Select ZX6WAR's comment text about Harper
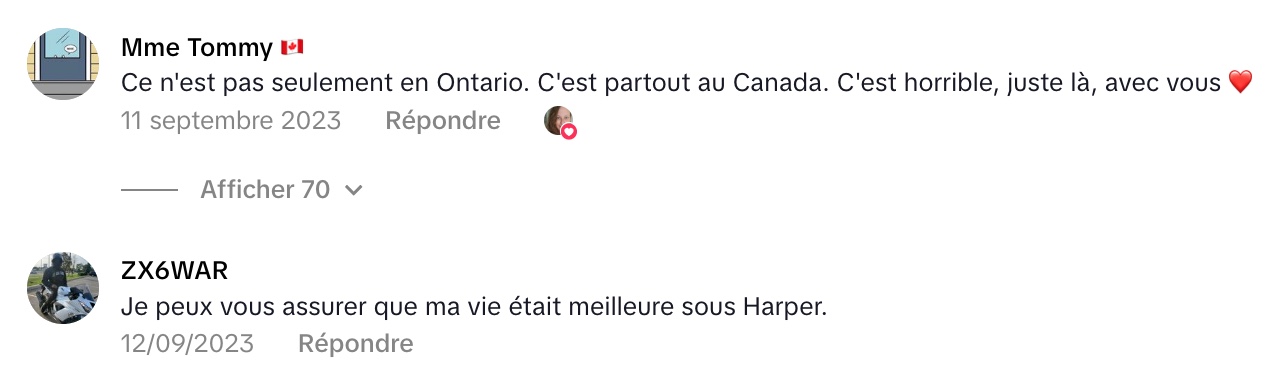 point(474,307)
